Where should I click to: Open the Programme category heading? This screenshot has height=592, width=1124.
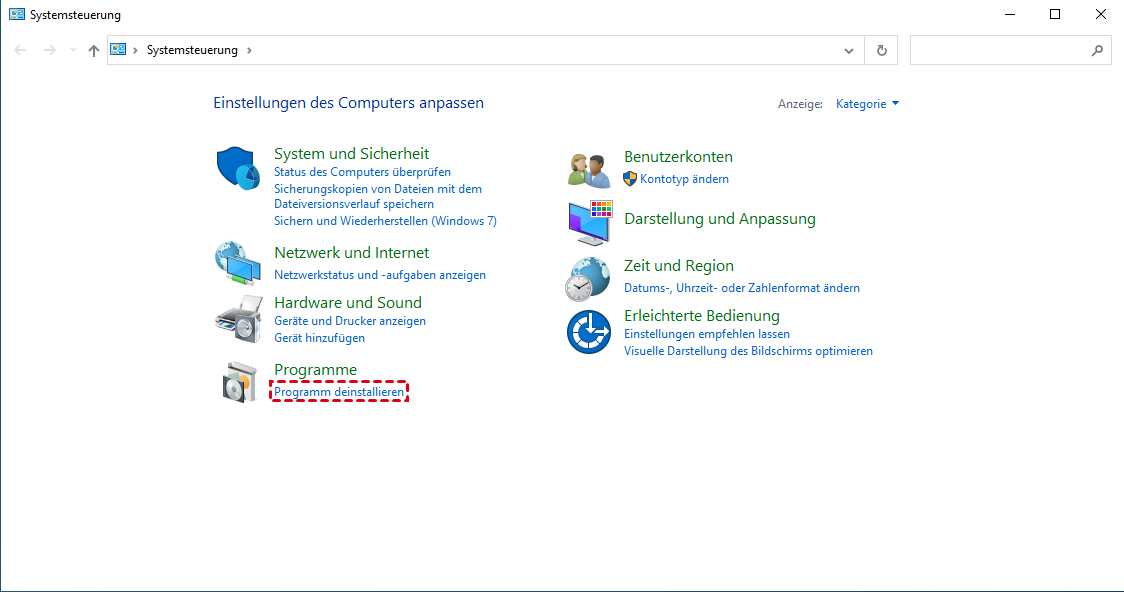point(315,370)
